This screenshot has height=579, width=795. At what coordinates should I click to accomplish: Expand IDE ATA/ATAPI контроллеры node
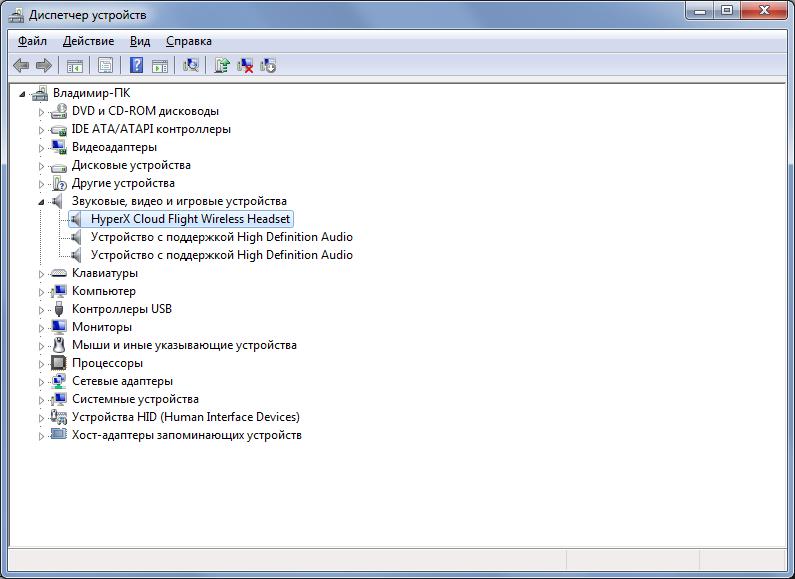click(x=42, y=130)
